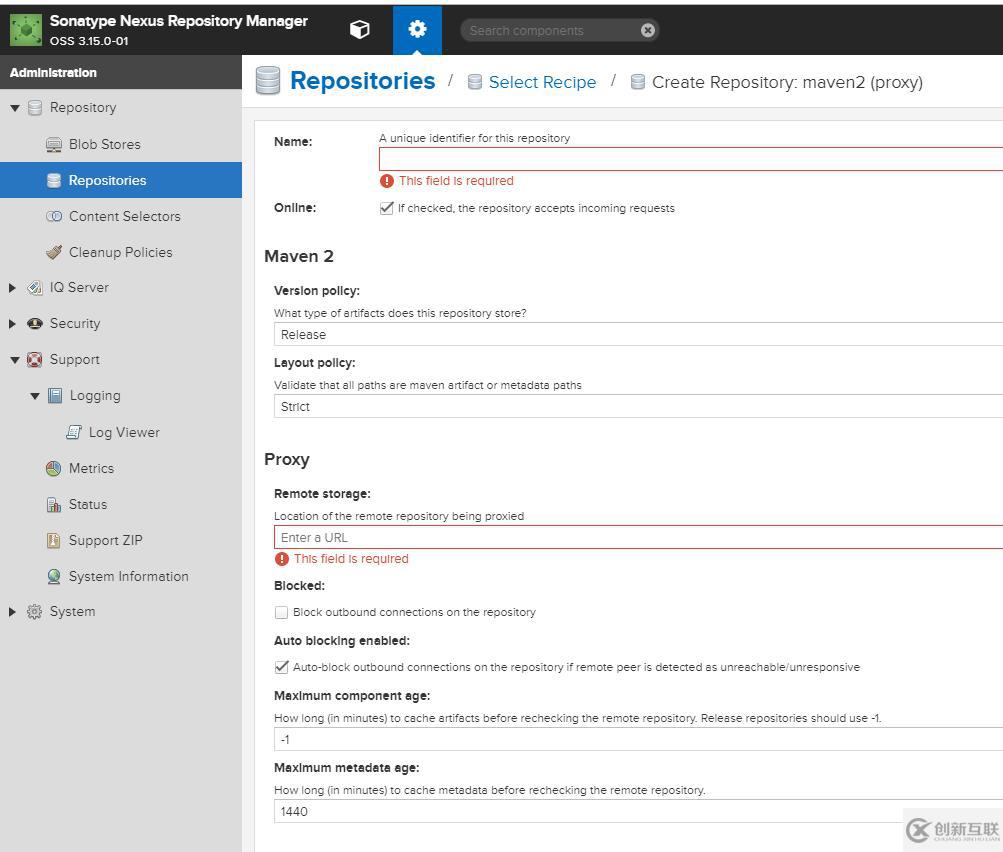Screen dimensions: 1003x852
Task: Clear the search components box with X icon
Action: (x=647, y=30)
